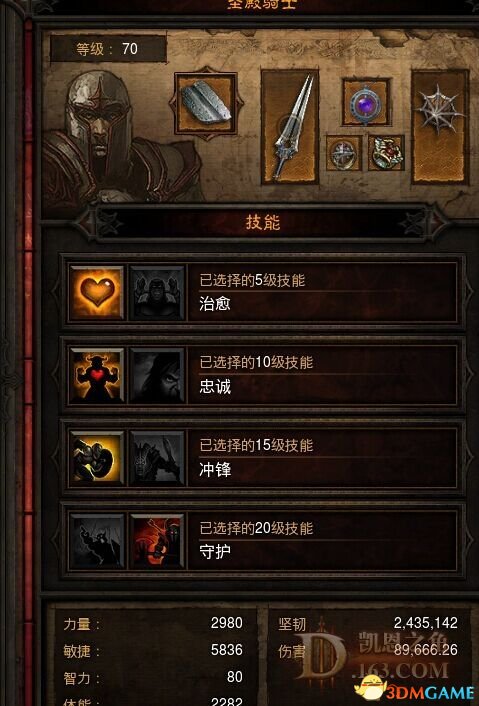The height and width of the screenshot is (706, 479).
Task: Click the spear weapon slot
Action: tap(290, 127)
